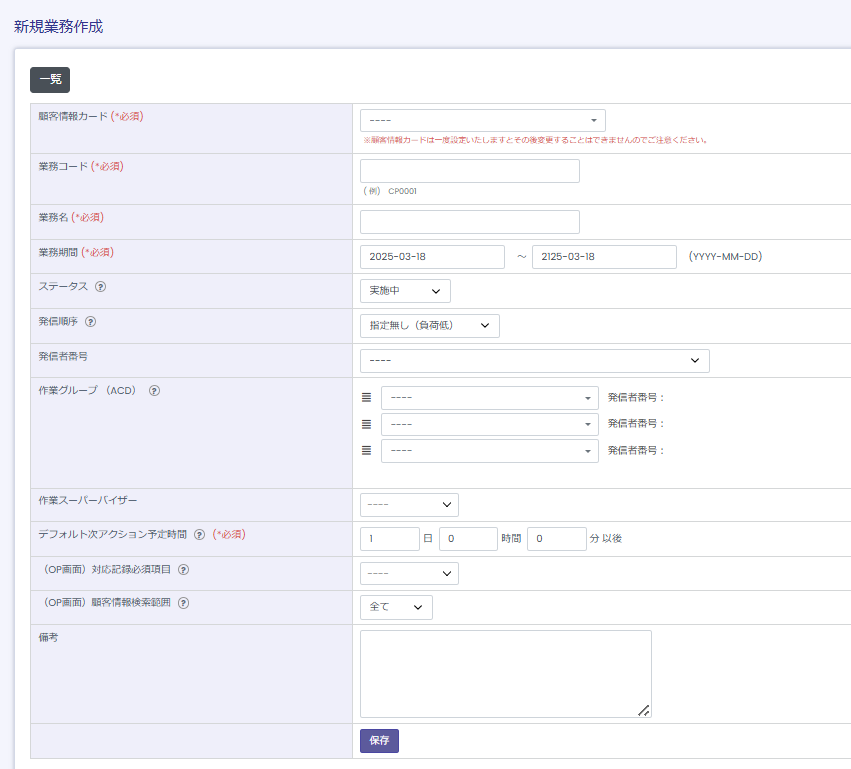Expand the 発信者番号 select box
The image size is (851, 769).
tap(534, 360)
